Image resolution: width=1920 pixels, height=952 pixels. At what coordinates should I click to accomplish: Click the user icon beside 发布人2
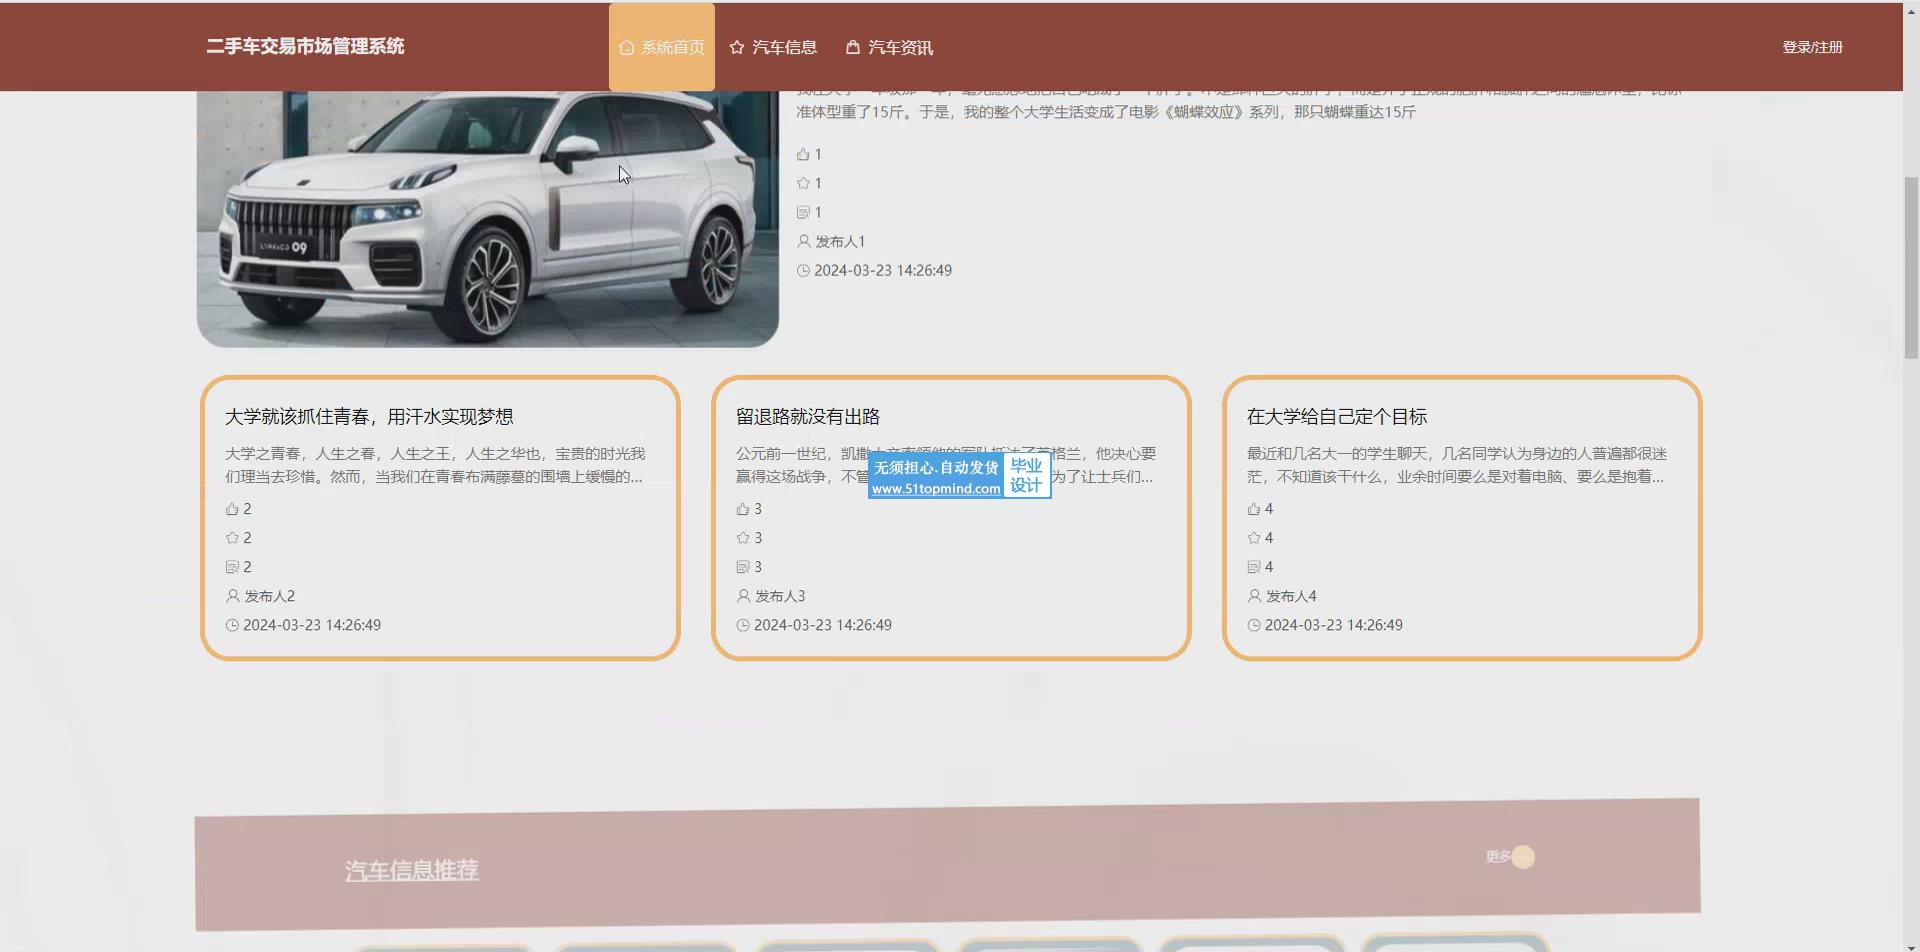pyautogui.click(x=233, y=596)
